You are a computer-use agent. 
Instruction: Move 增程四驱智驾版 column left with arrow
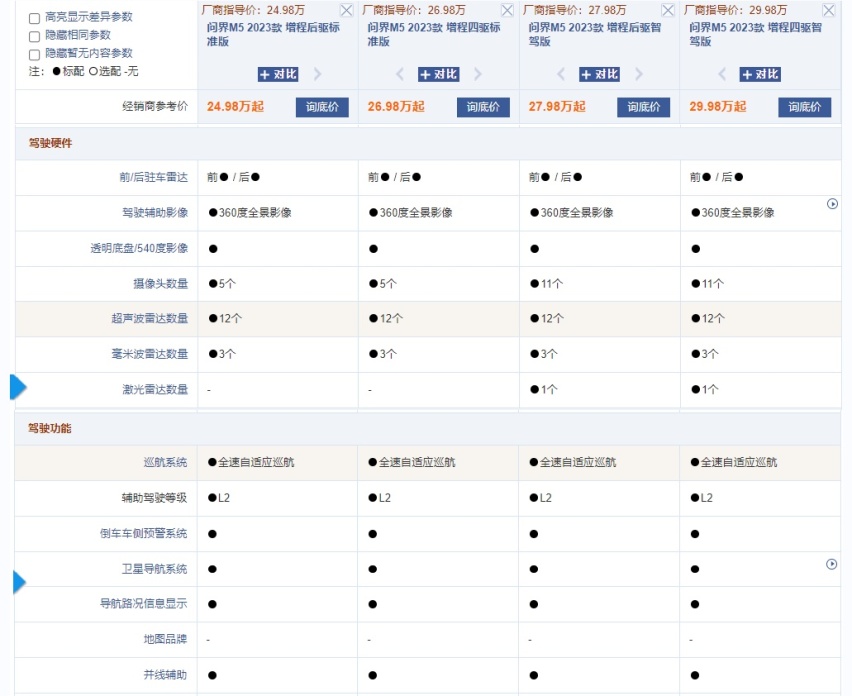click(722, 74)
